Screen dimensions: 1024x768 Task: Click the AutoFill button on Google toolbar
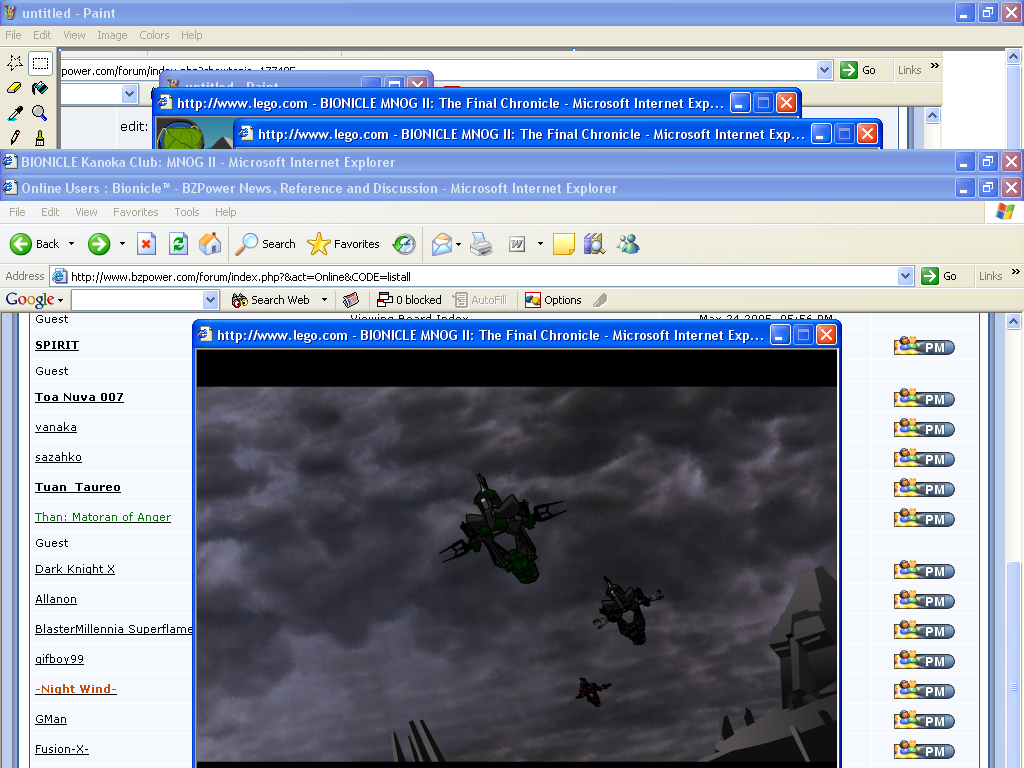(481, 300)
